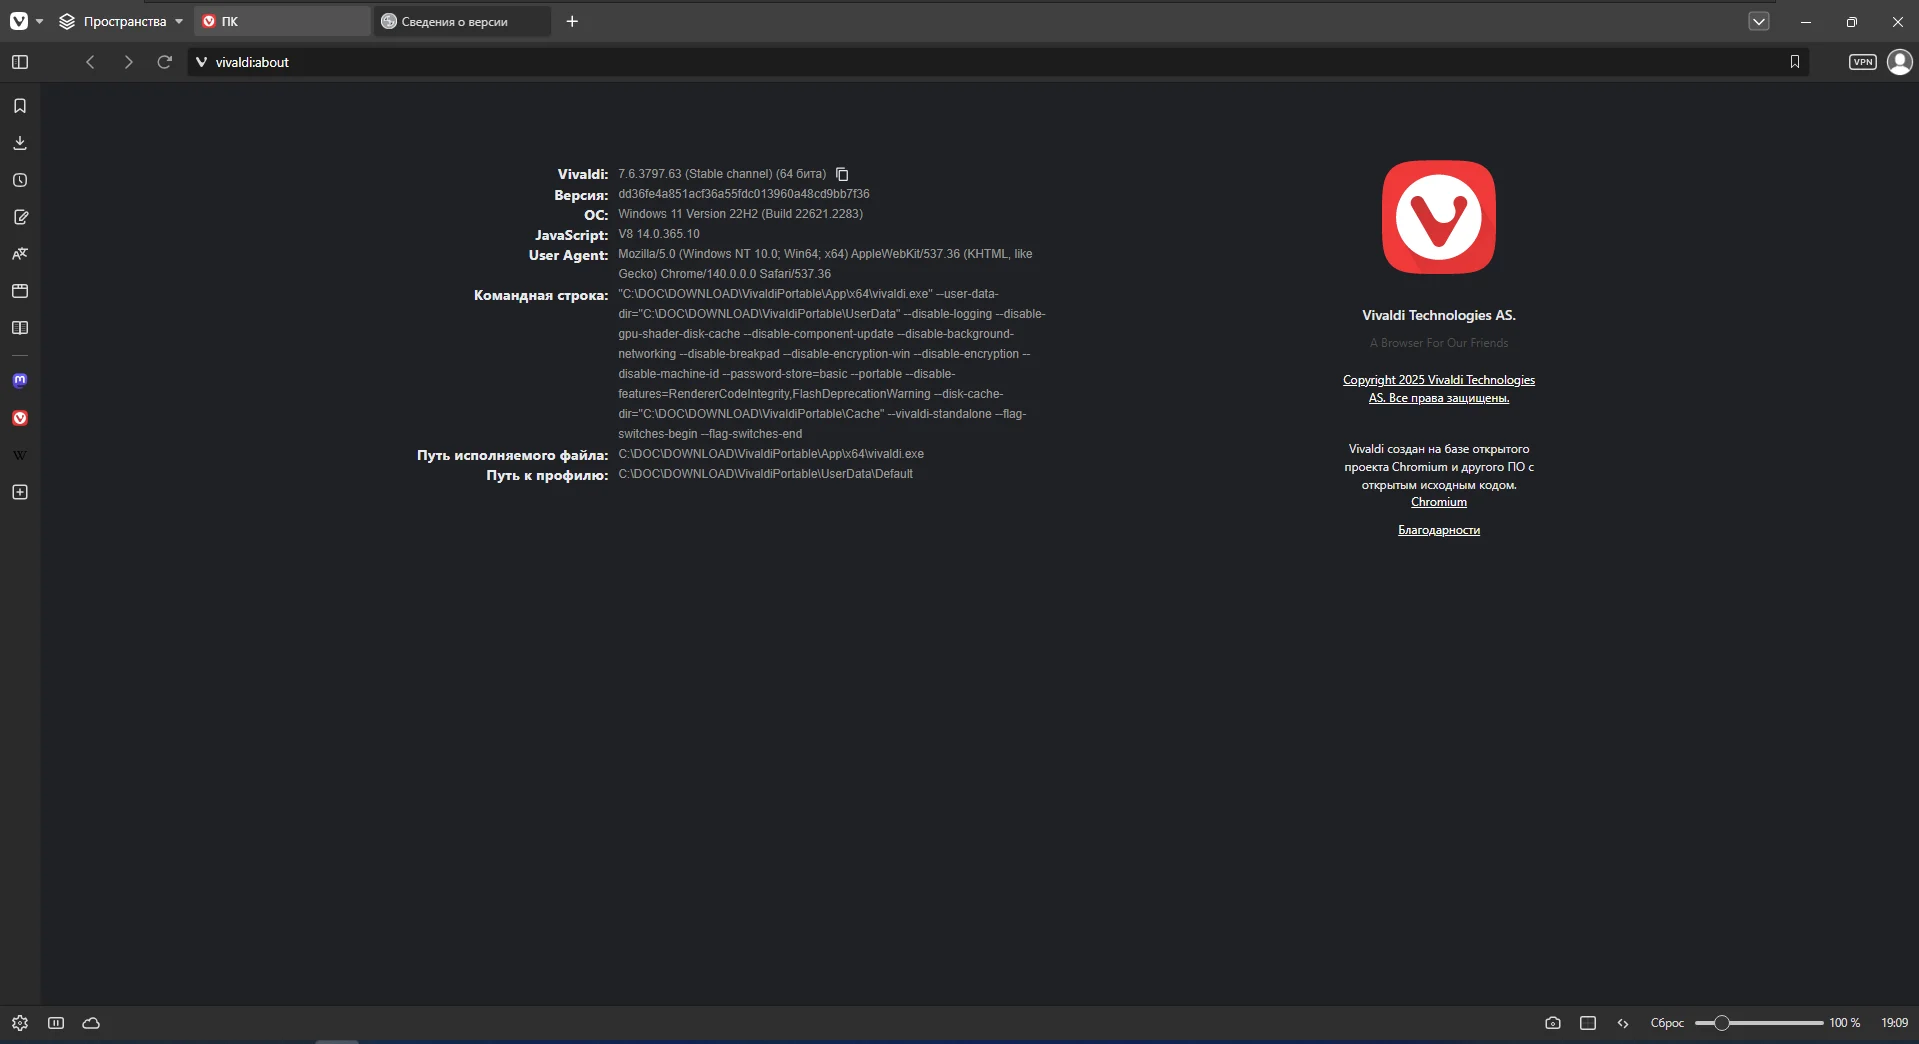Click the Vivaldi logo image
The width and height of the screenshot is (1919, 1044).
pos(1439,217)
